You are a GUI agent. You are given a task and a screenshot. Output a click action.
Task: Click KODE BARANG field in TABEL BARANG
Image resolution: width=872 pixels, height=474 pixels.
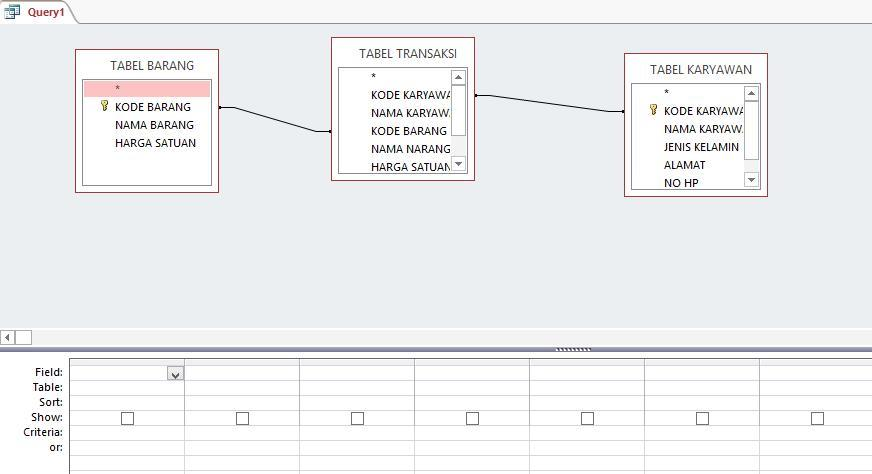tap(153, 107)
